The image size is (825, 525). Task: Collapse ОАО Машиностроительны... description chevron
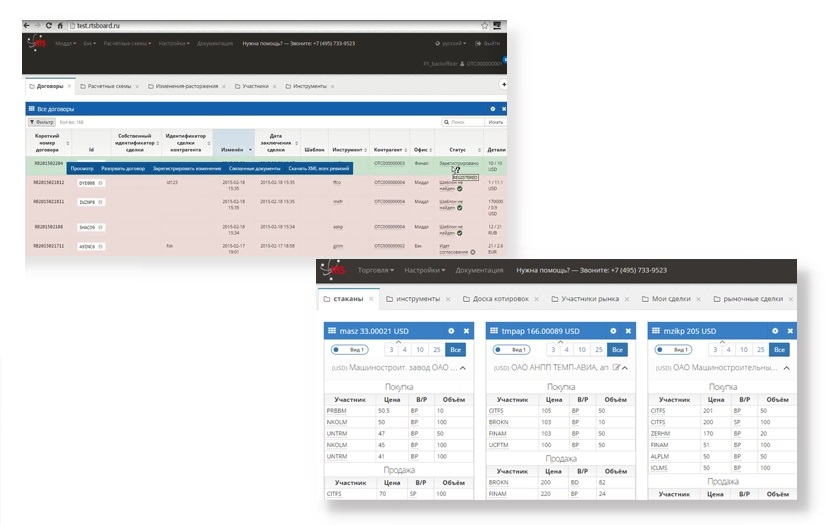click(x=787, y=368)
